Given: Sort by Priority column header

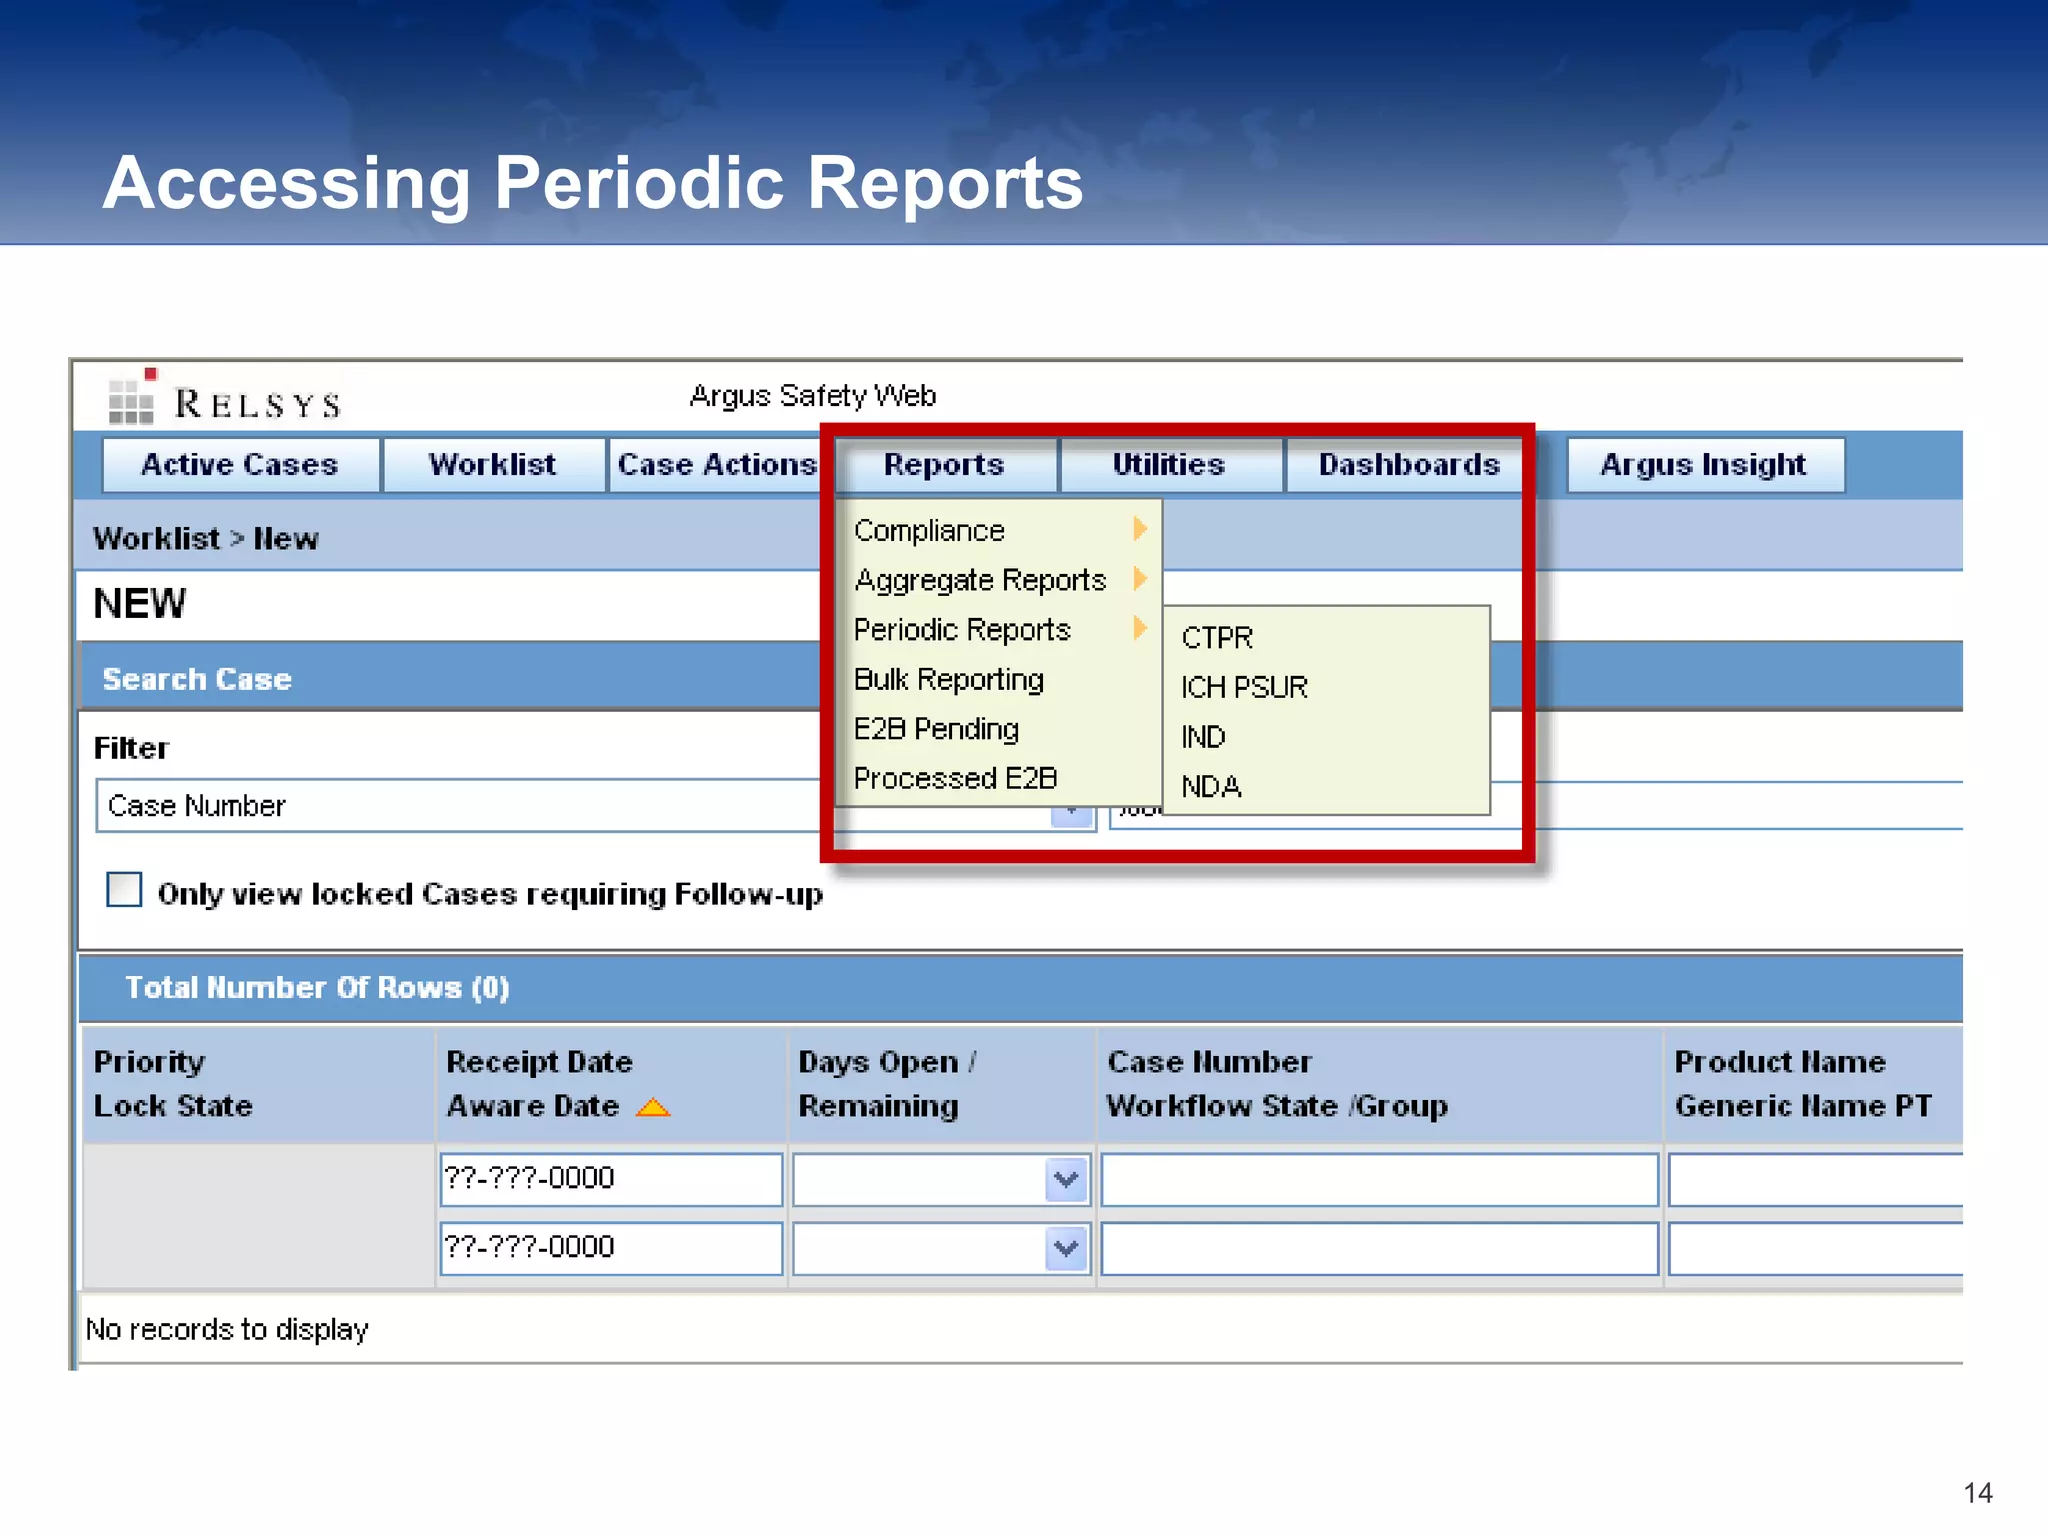Looking at the screenshot, I should (149, 1062).
